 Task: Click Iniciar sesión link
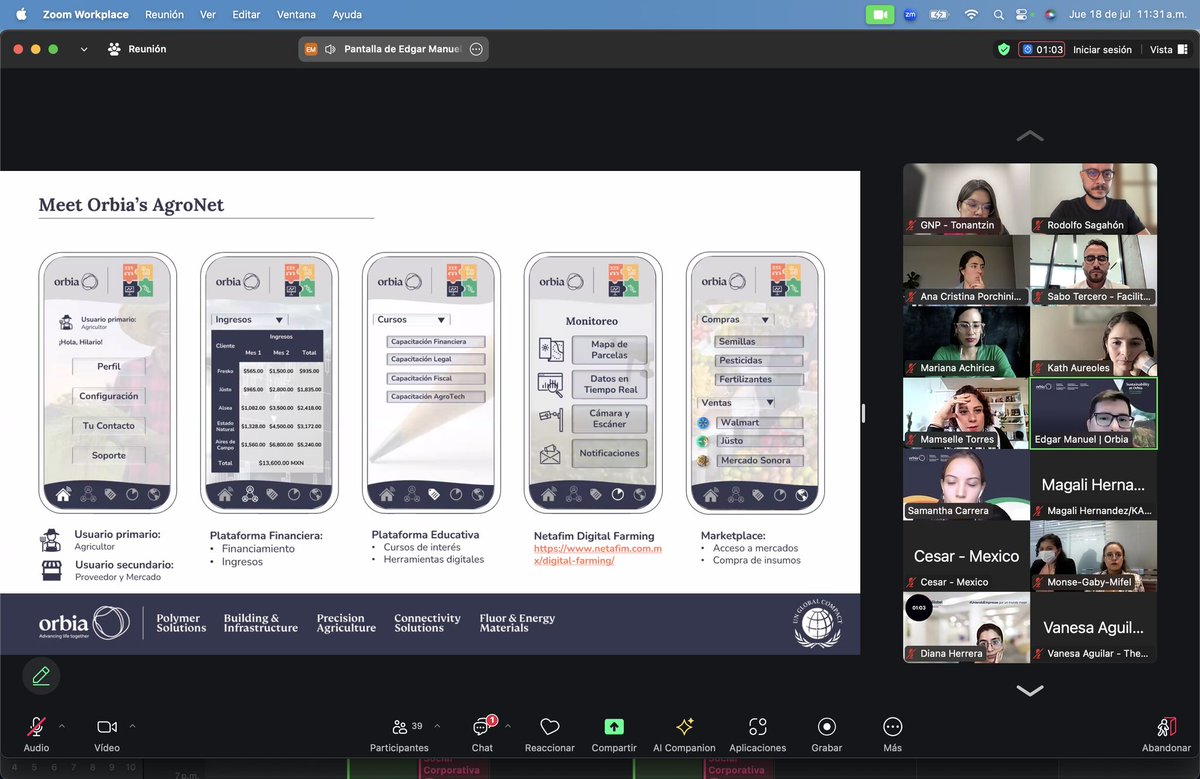point(1102,49)
